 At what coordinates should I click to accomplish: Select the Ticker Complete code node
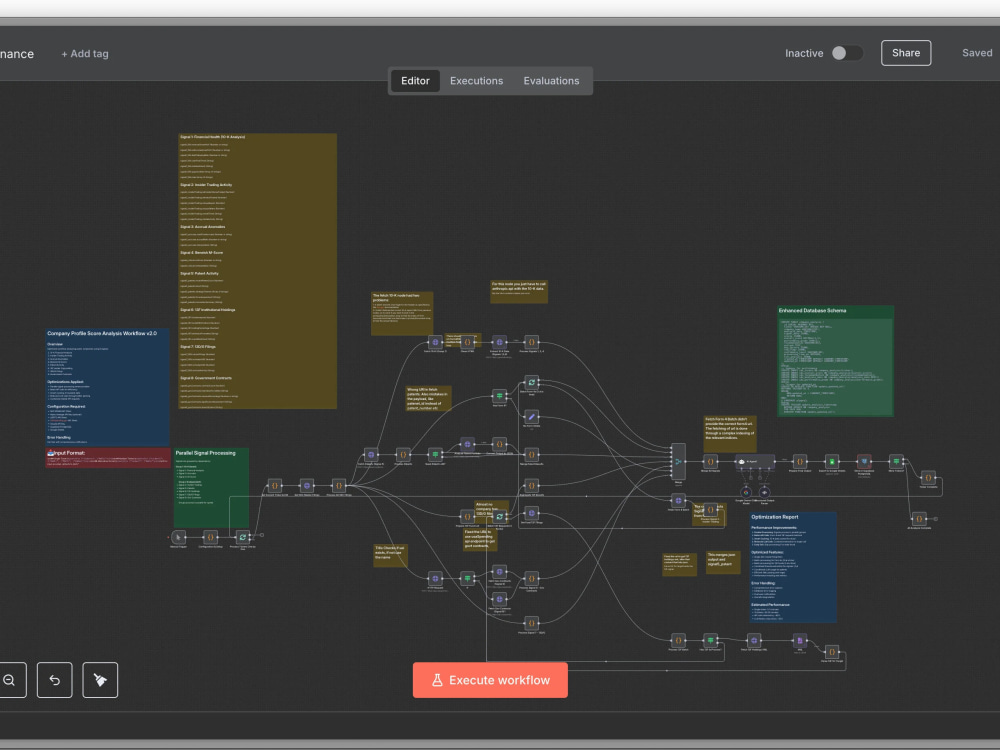point(928,478)
